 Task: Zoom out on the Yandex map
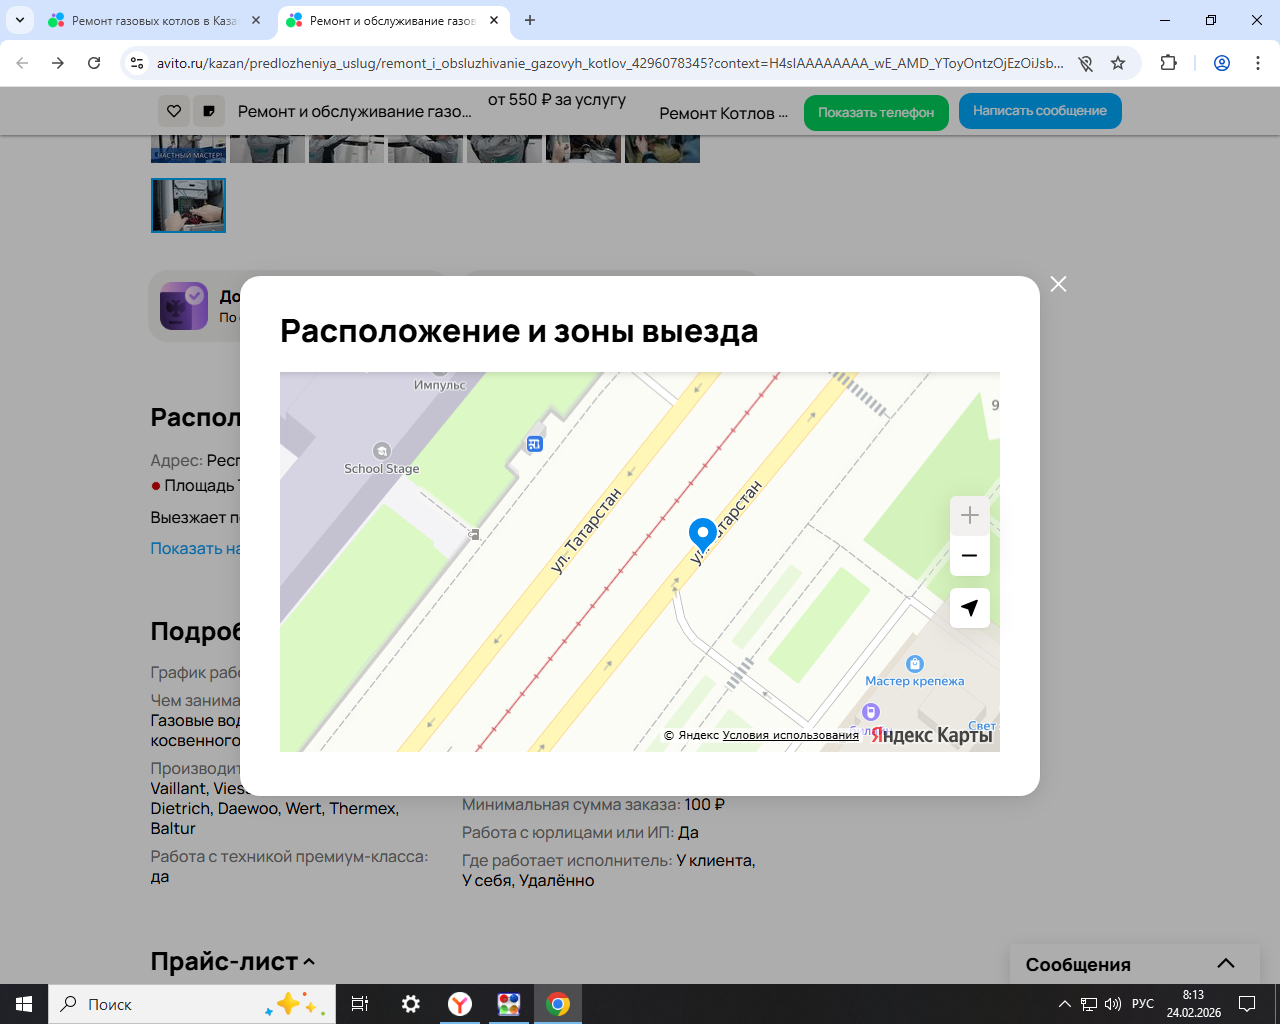pos(969,556)
